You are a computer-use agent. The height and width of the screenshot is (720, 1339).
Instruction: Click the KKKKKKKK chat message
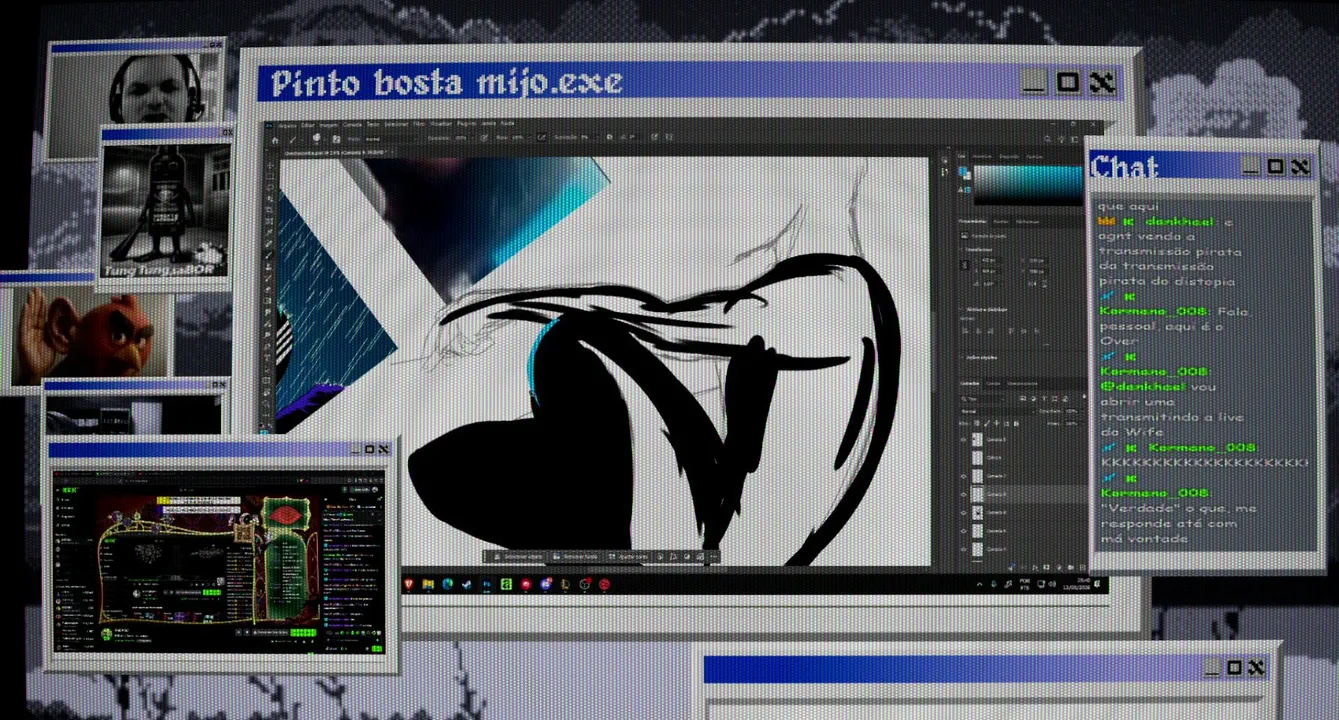(x=1204, y=463)
